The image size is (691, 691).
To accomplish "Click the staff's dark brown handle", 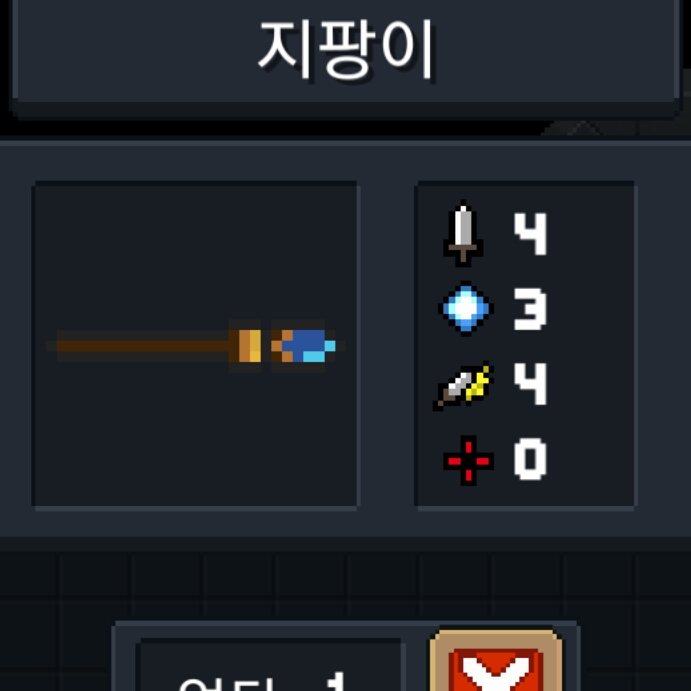I will (143, 346).
